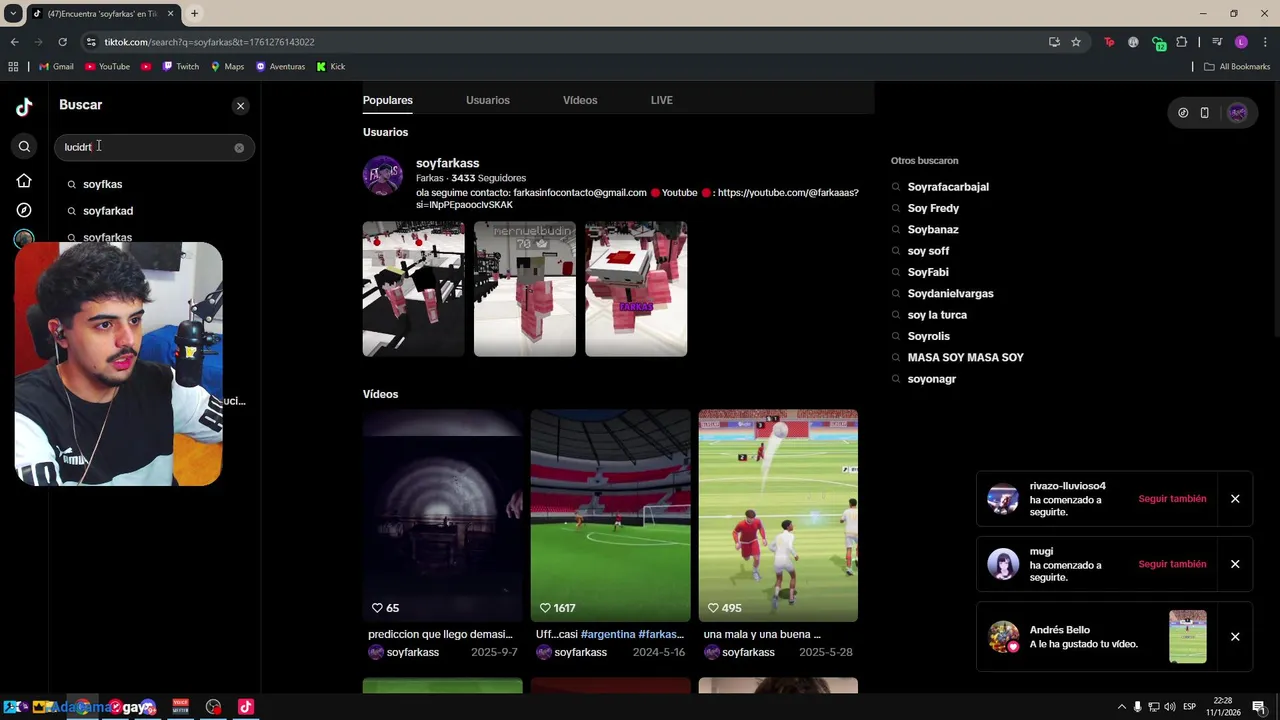This screenshot has height=720, width=1280.
Task: Dismiss the mugi follow notification
Action: tap(1235, 564)
